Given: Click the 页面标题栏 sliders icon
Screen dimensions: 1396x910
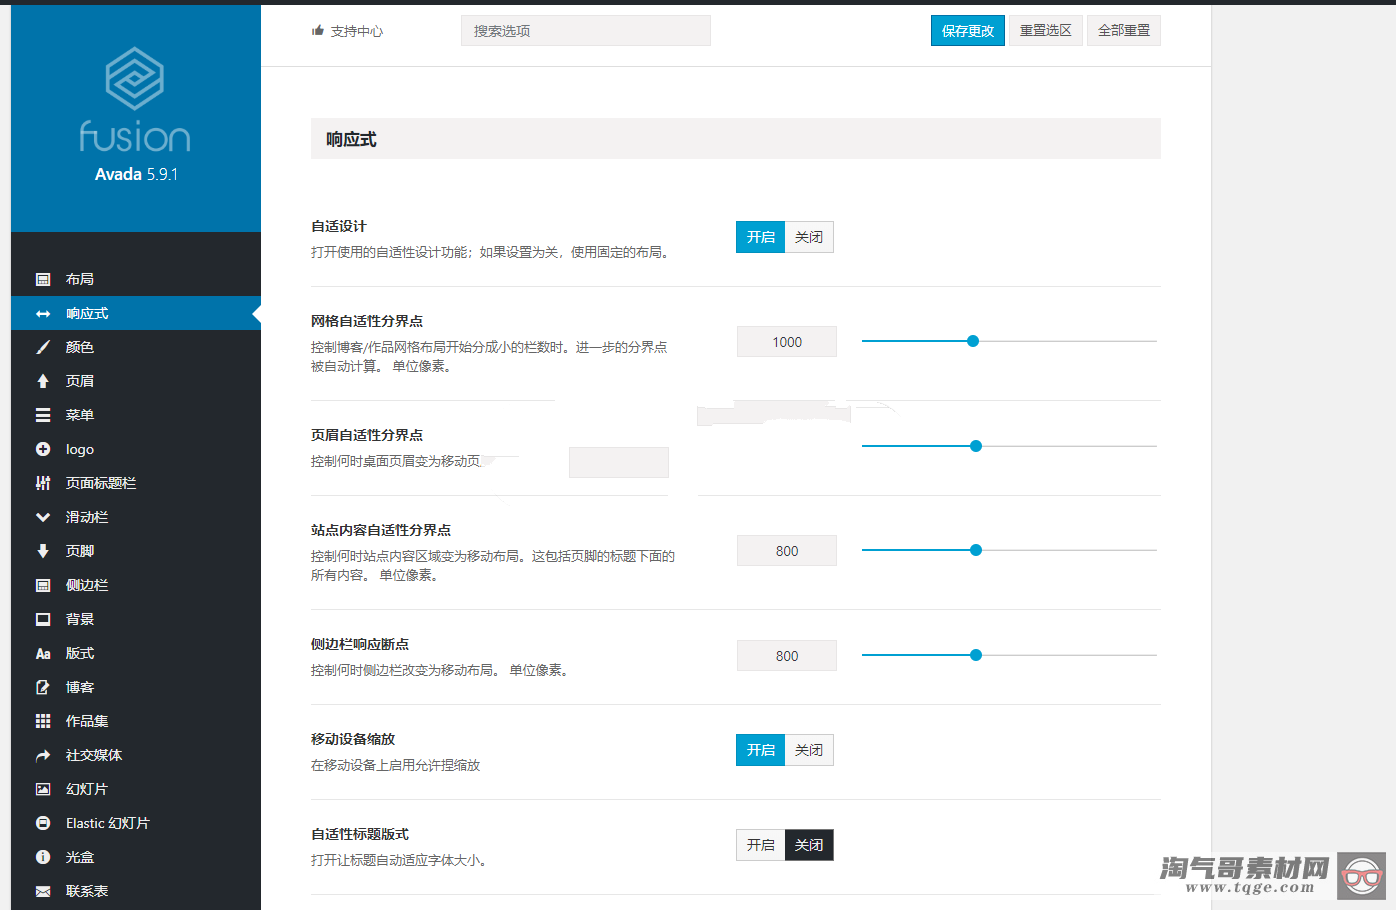Looking at the screenshot, I should click(x=43, y=483).
